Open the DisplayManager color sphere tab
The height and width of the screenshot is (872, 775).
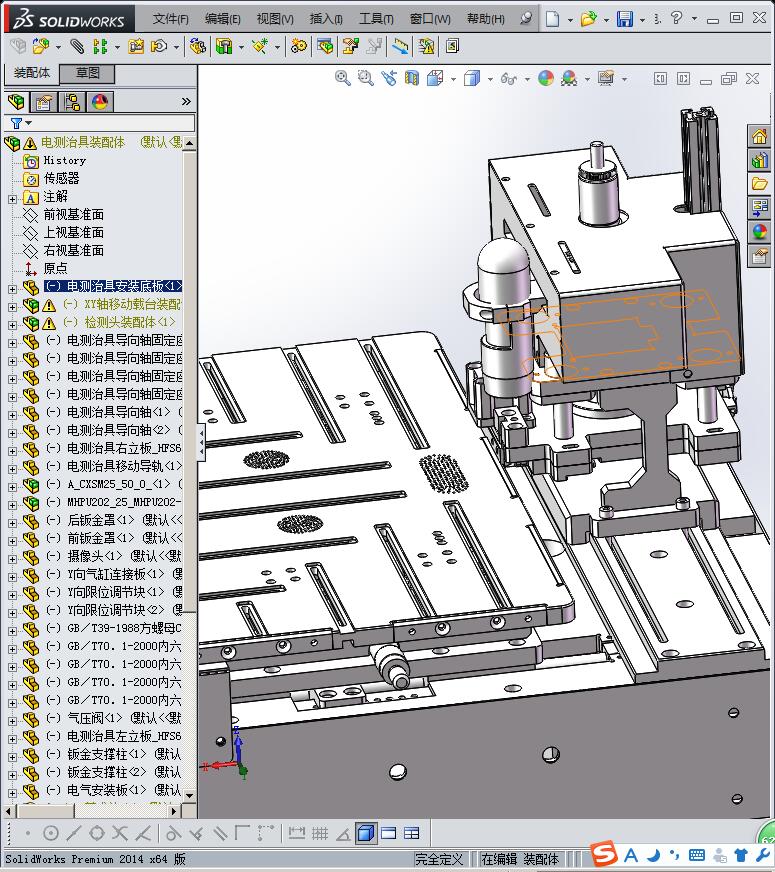click(100, 102)
